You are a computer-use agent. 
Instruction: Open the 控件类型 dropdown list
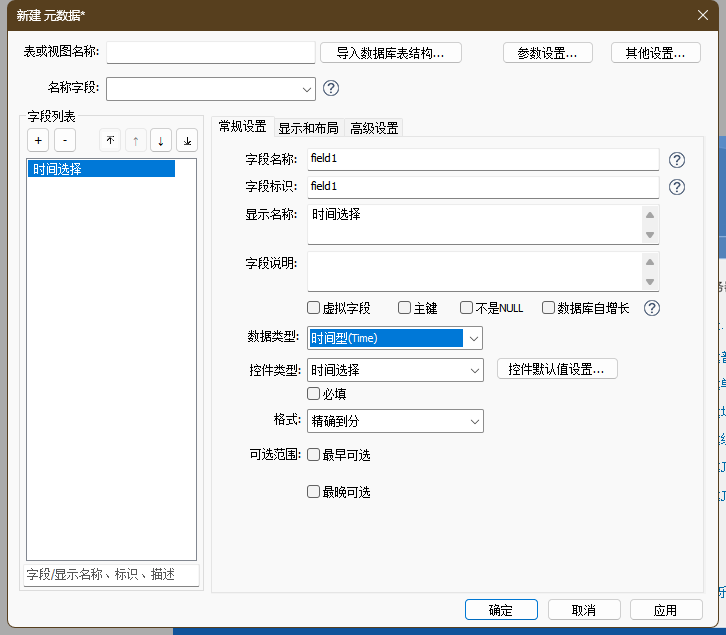(x=475, y=370)
